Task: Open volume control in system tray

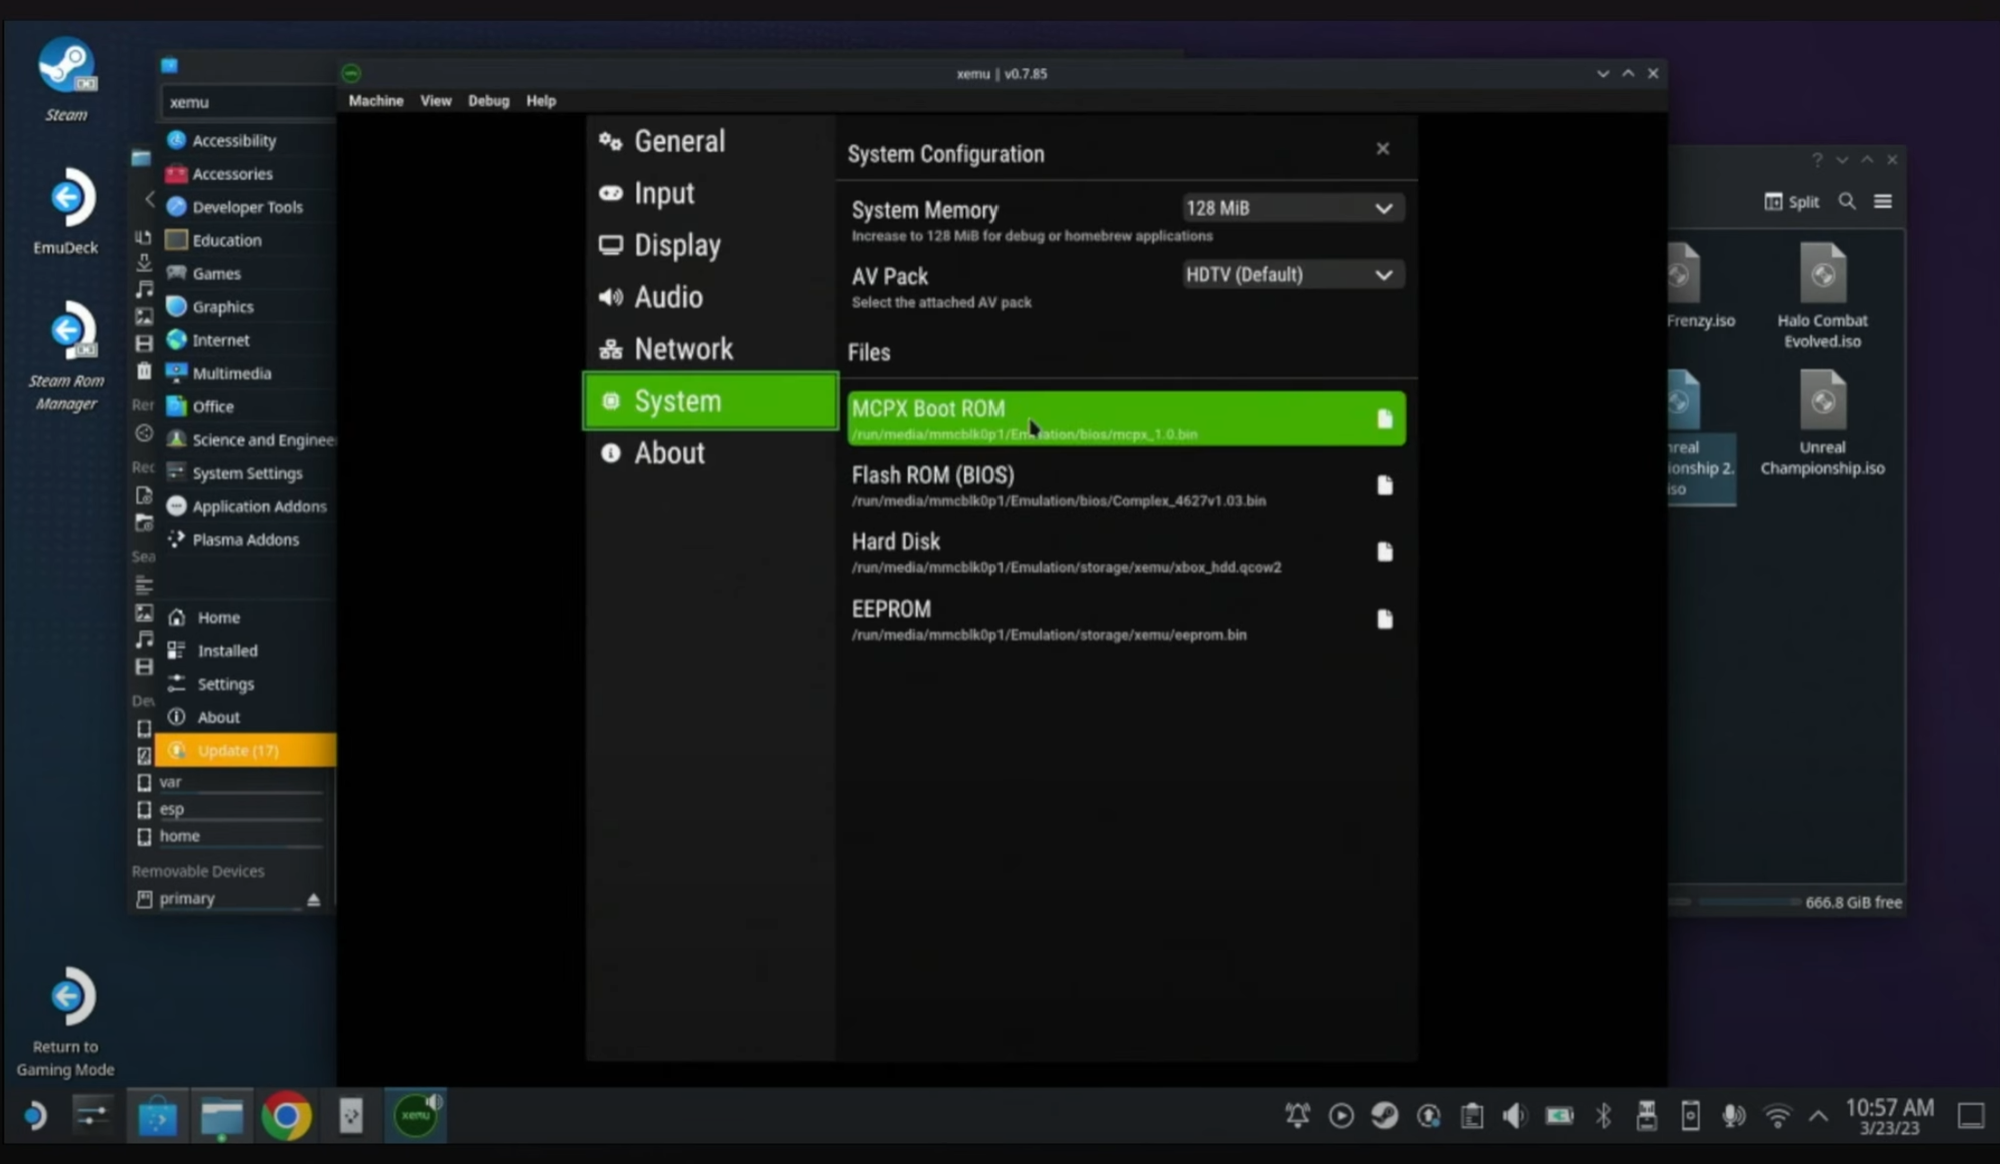Action: pos(1515,1116)
